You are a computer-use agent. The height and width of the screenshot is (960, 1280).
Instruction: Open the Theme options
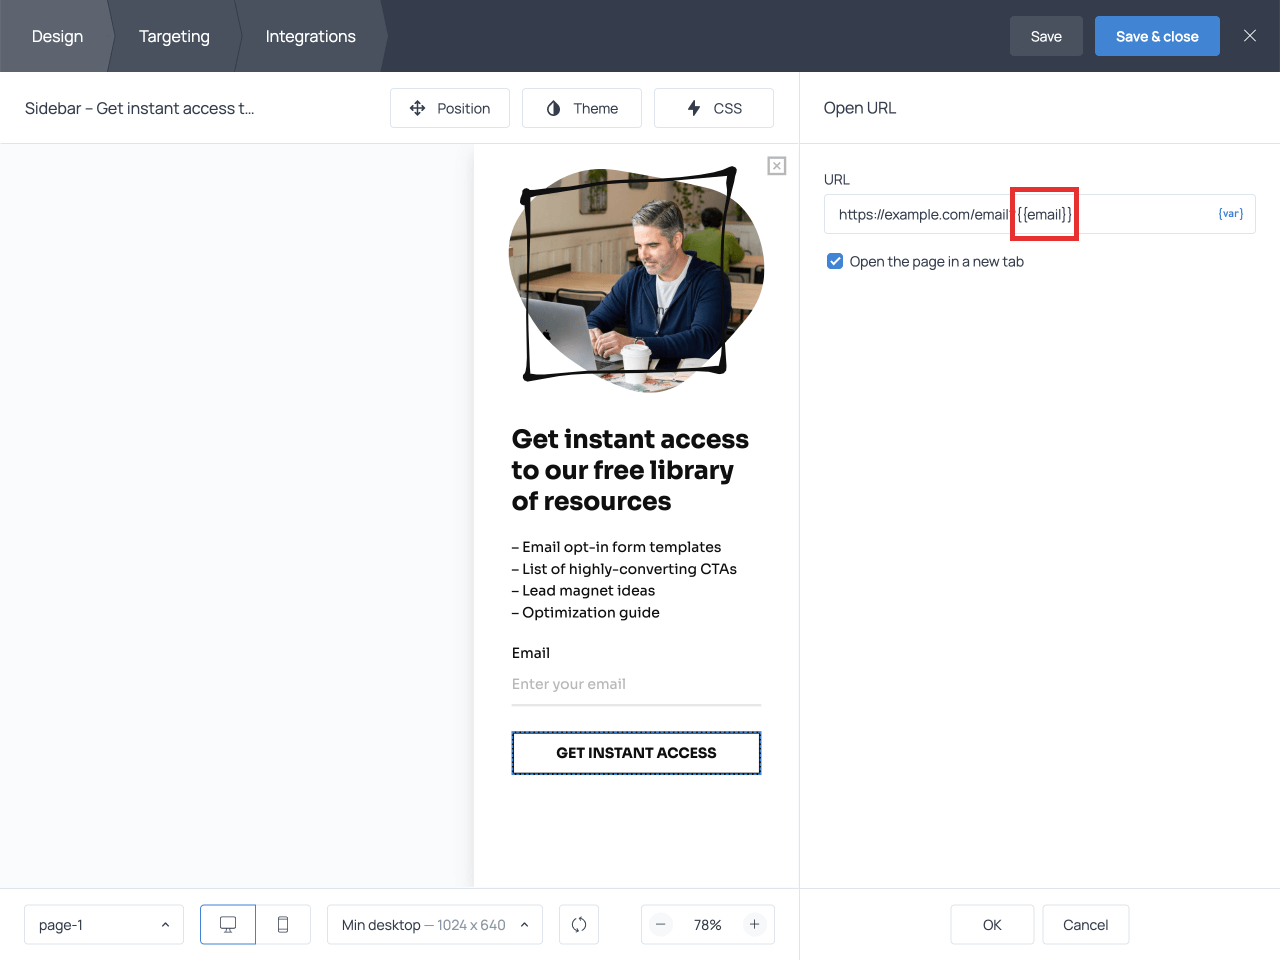pyautogui.click(x=582, y=108)
